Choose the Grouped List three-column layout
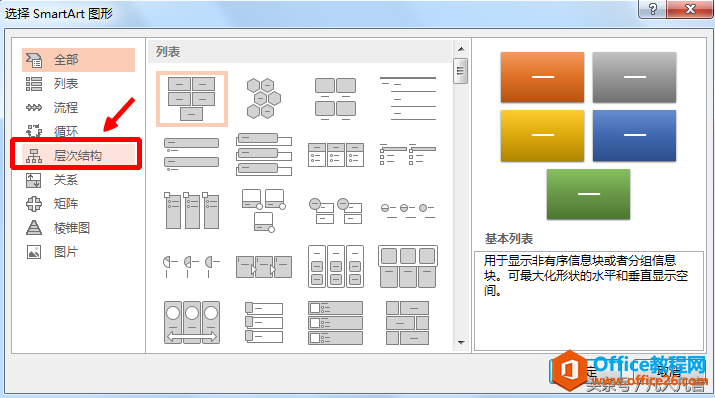Screen dimensions: 715x398 tap(336, 266)
